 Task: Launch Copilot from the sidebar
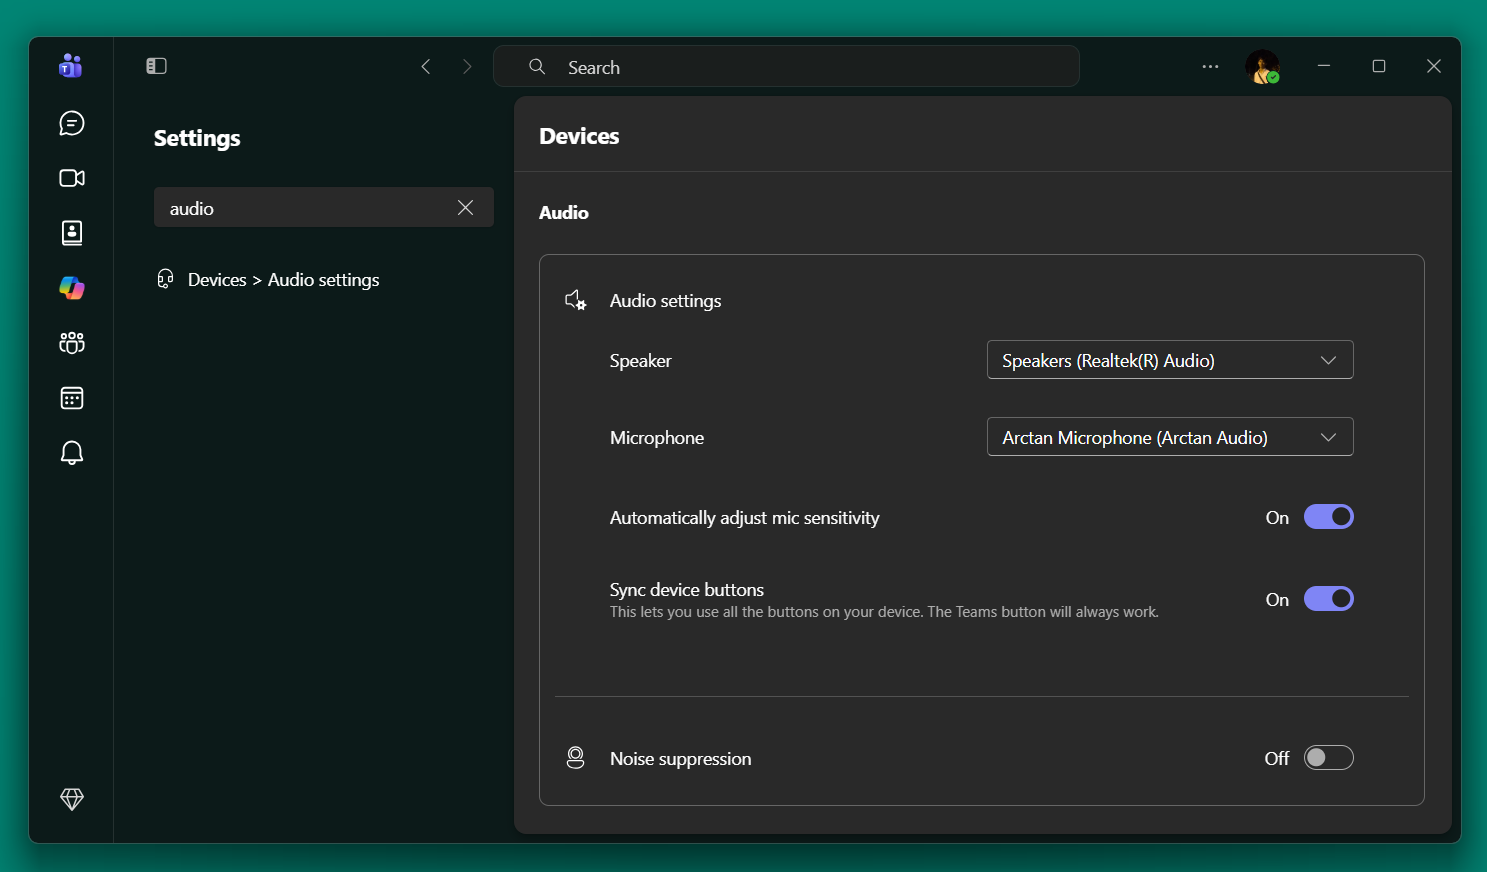72,288
